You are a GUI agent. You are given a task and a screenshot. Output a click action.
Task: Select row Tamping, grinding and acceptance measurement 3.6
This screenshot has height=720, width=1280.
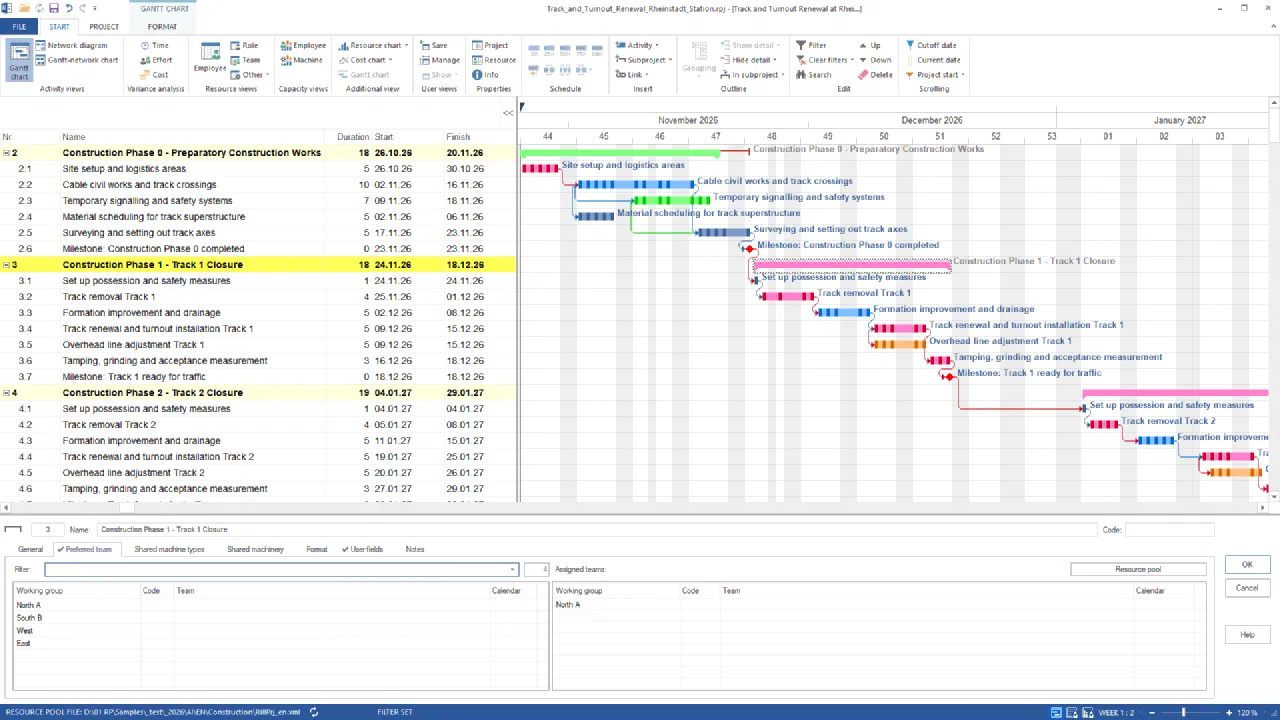point(258,361)
